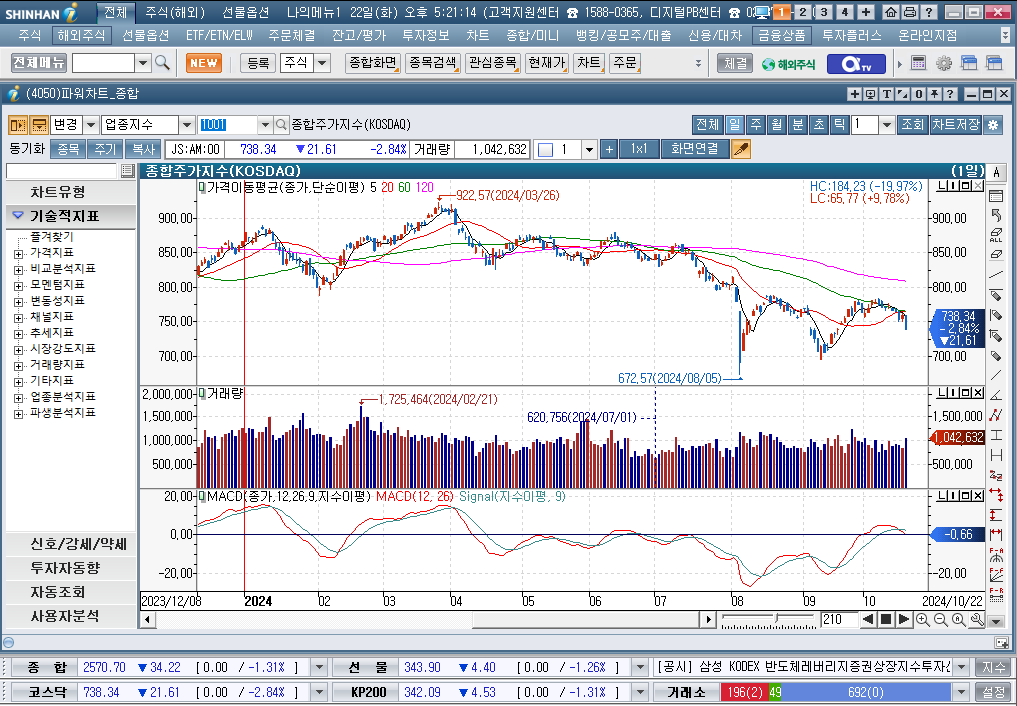This screenshot has height=706, width=1017.
Task: Select the 일 daily period toggle
Action: [734, 124]
